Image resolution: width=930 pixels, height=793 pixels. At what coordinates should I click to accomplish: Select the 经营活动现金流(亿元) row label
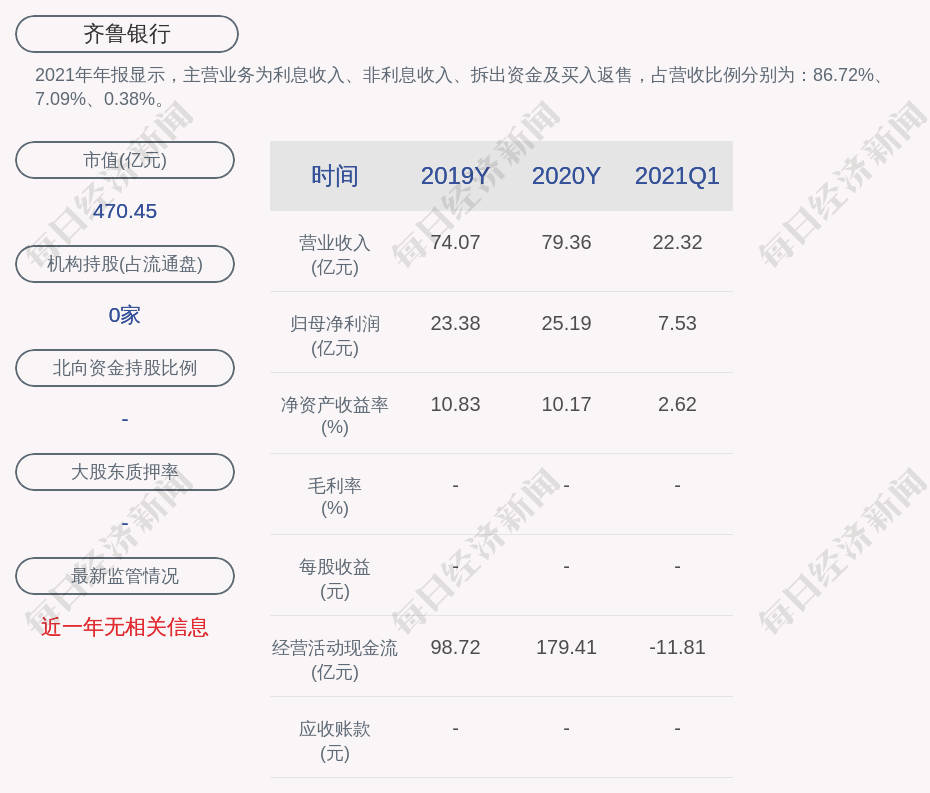pyautogui.click(x=335, y=660)
